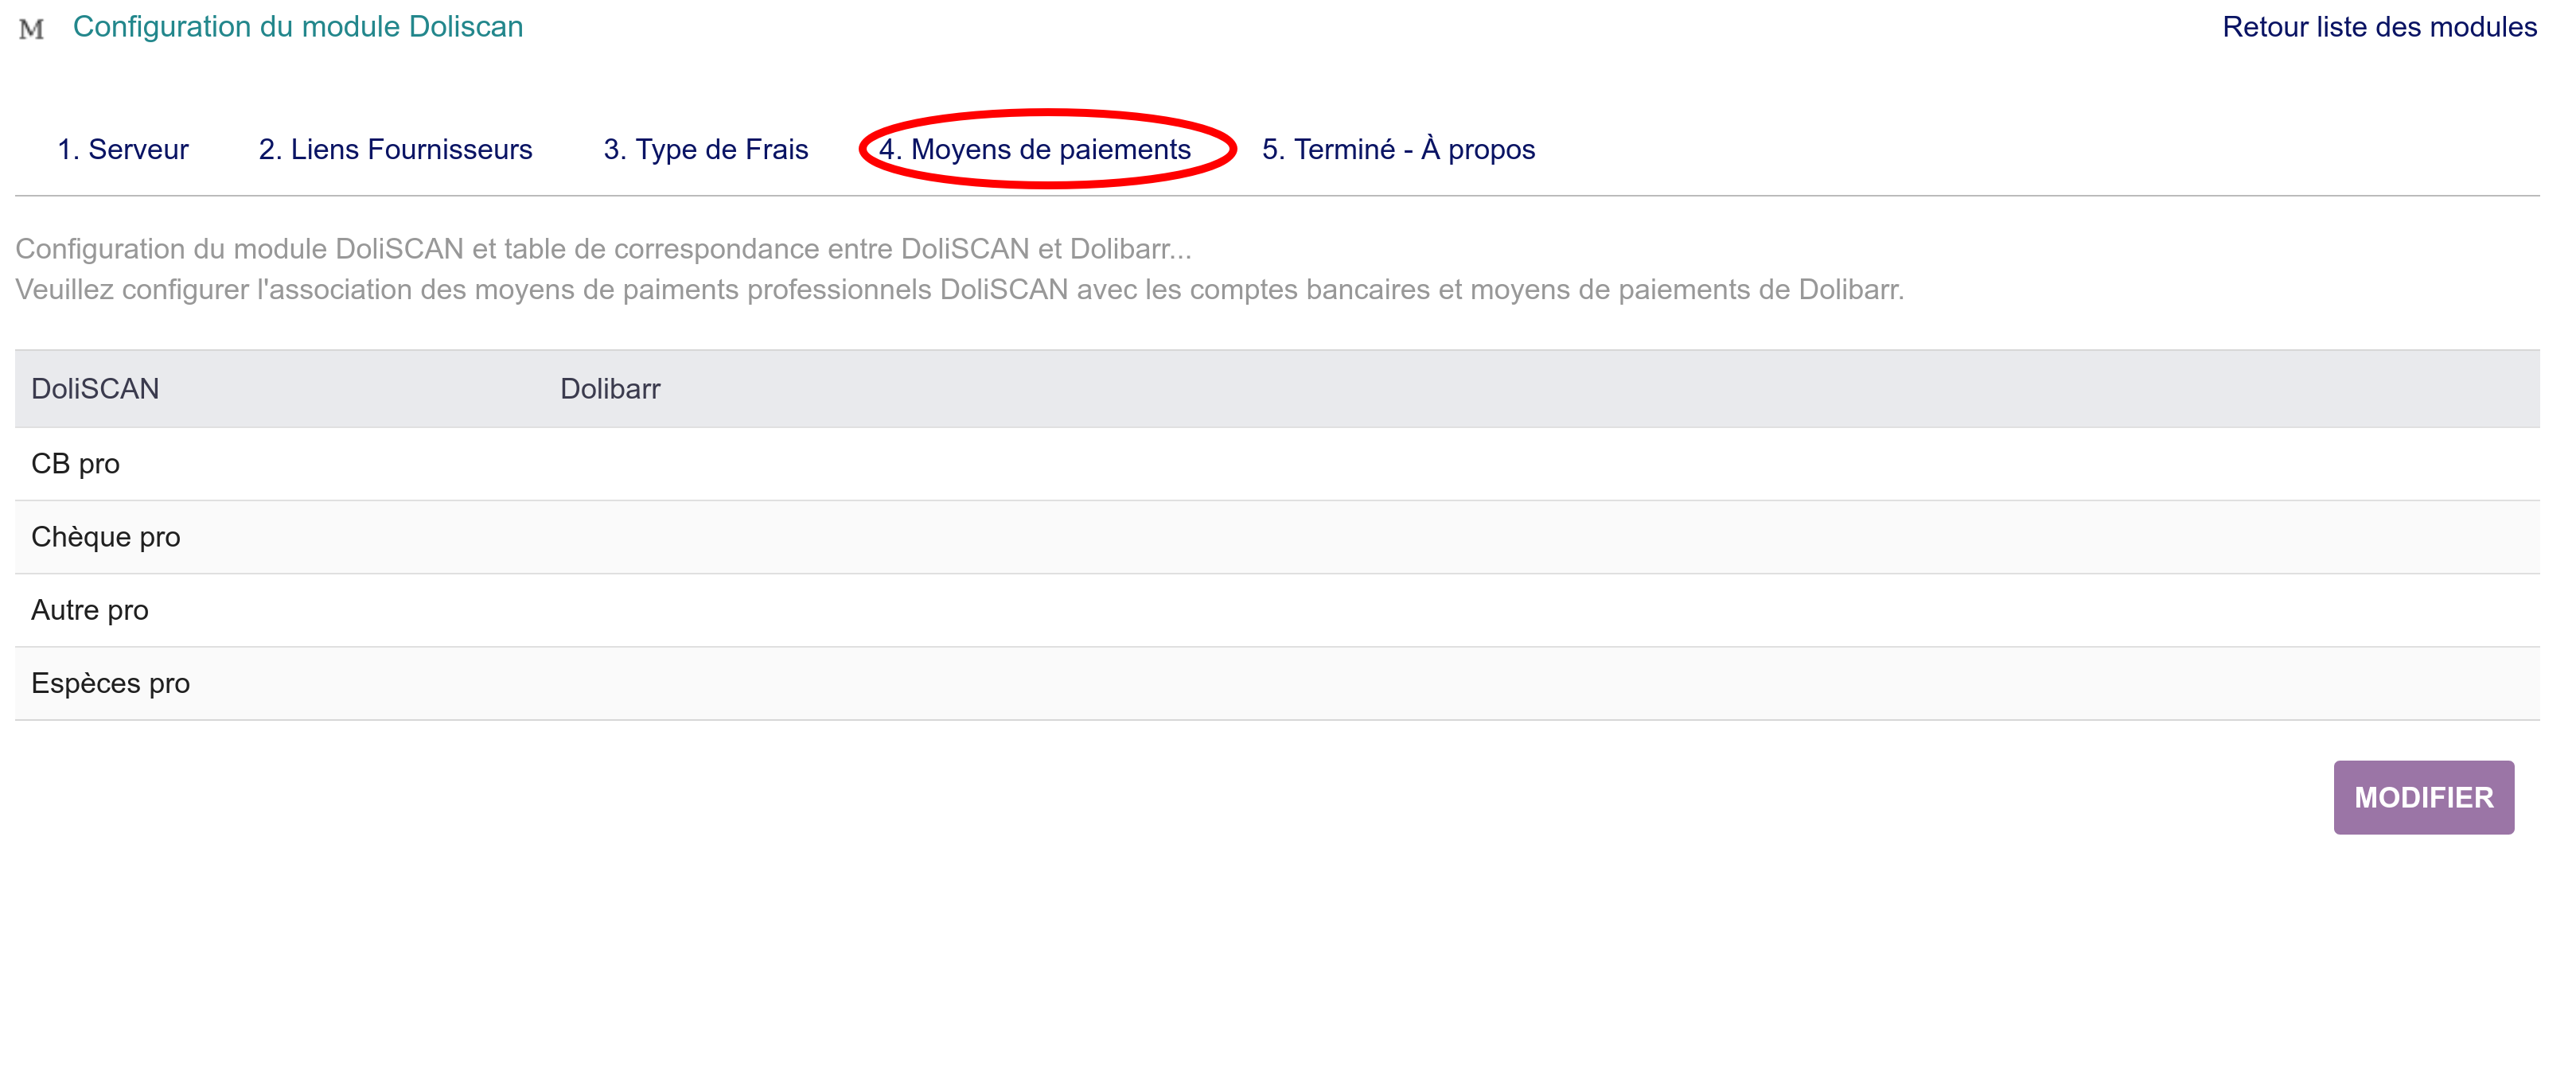Follow 'Retour liste des modules' link
The width and height of the screenshot is (2576, 1086).
(2379, 27)
